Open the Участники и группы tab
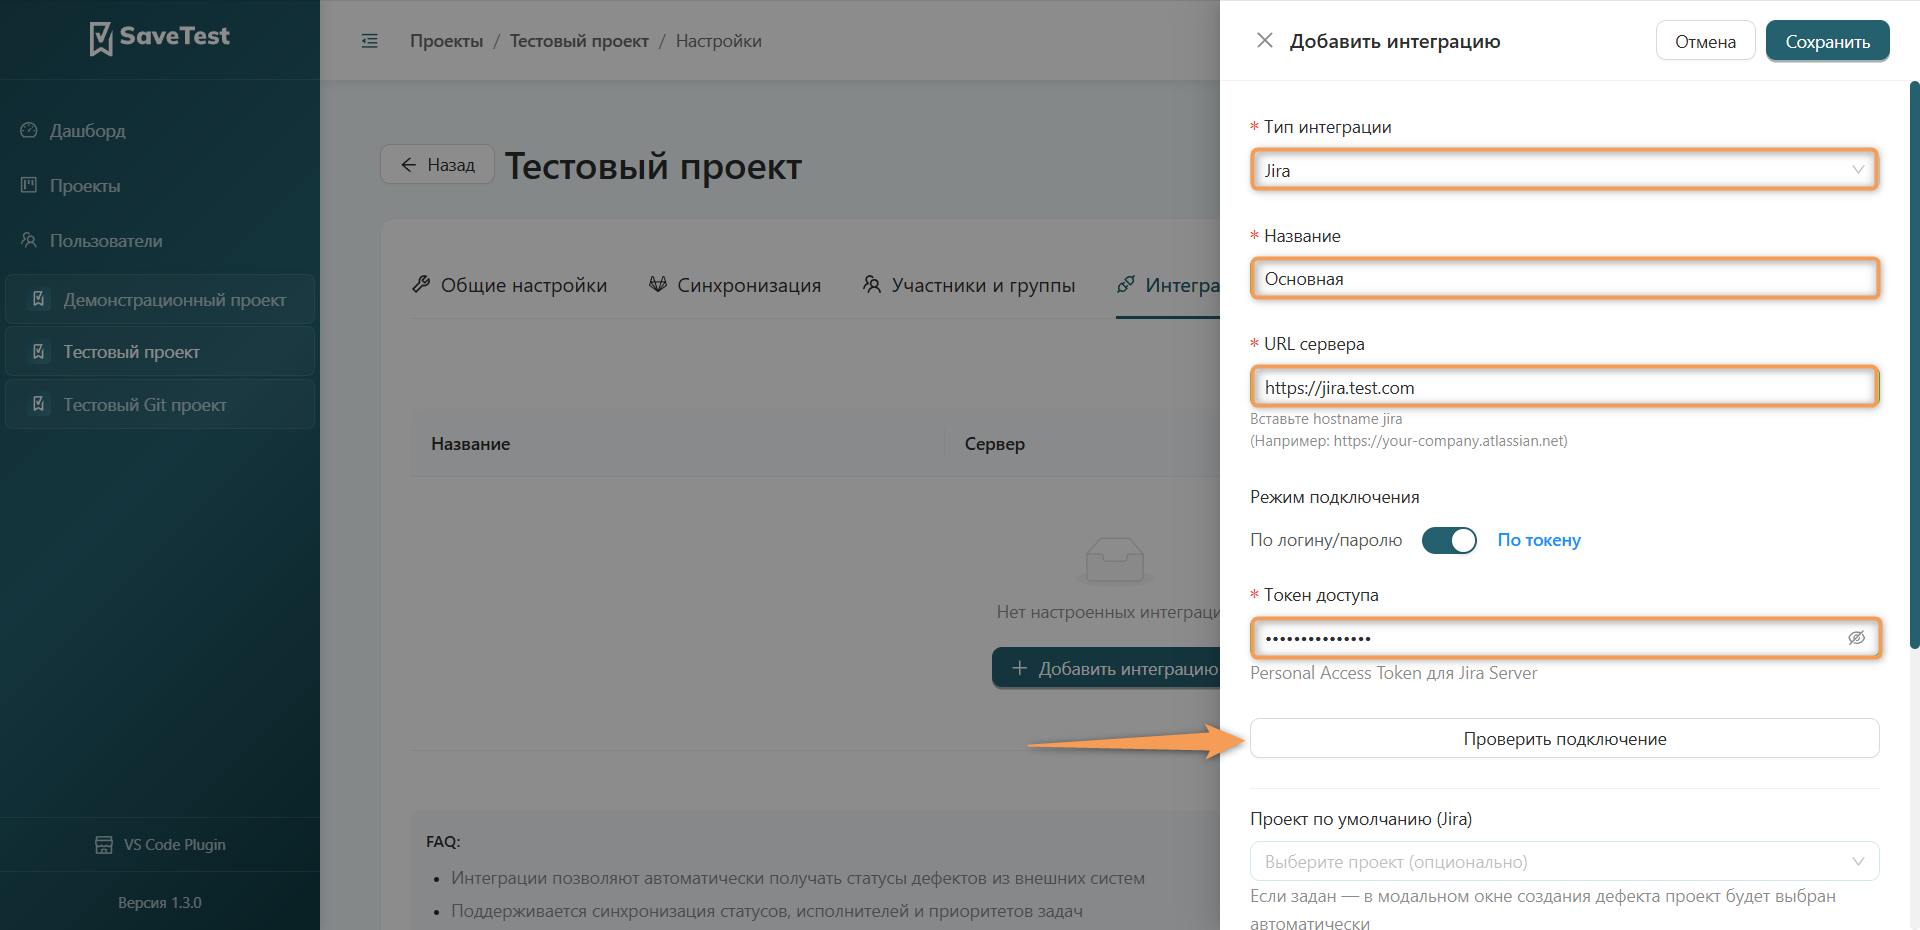Image resolution: width=1920 pixels, height=930 pixels. [969, 285]
